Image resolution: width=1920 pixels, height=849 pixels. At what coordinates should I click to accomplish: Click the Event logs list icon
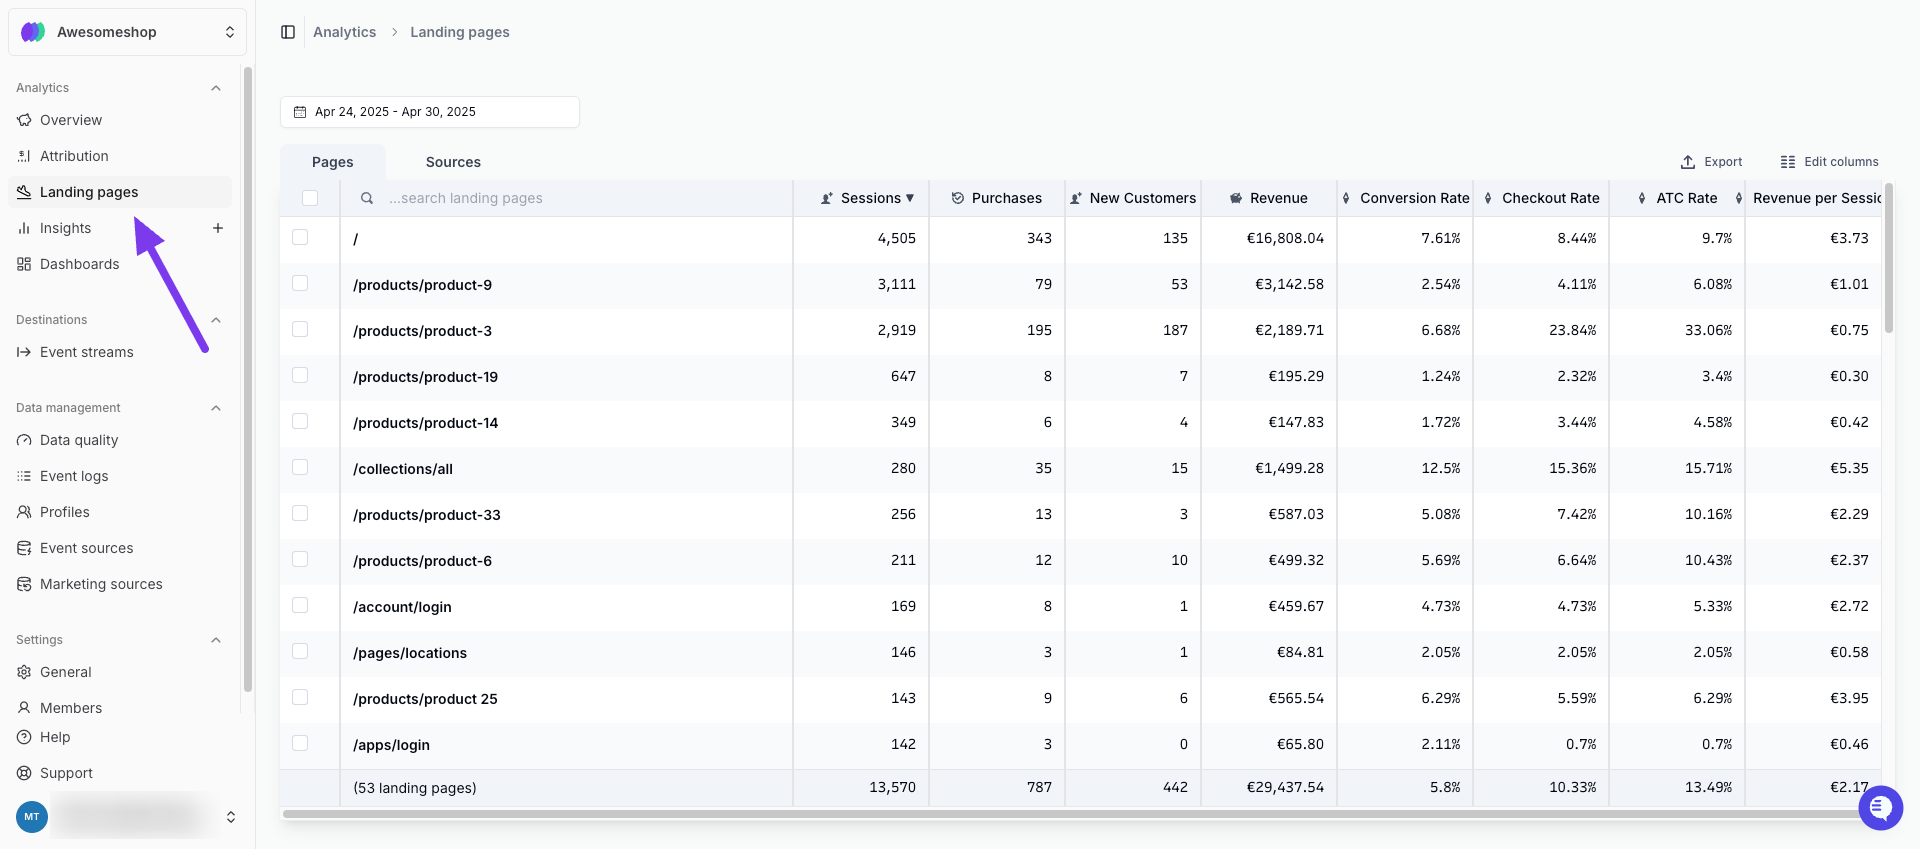tap(24, 476)
